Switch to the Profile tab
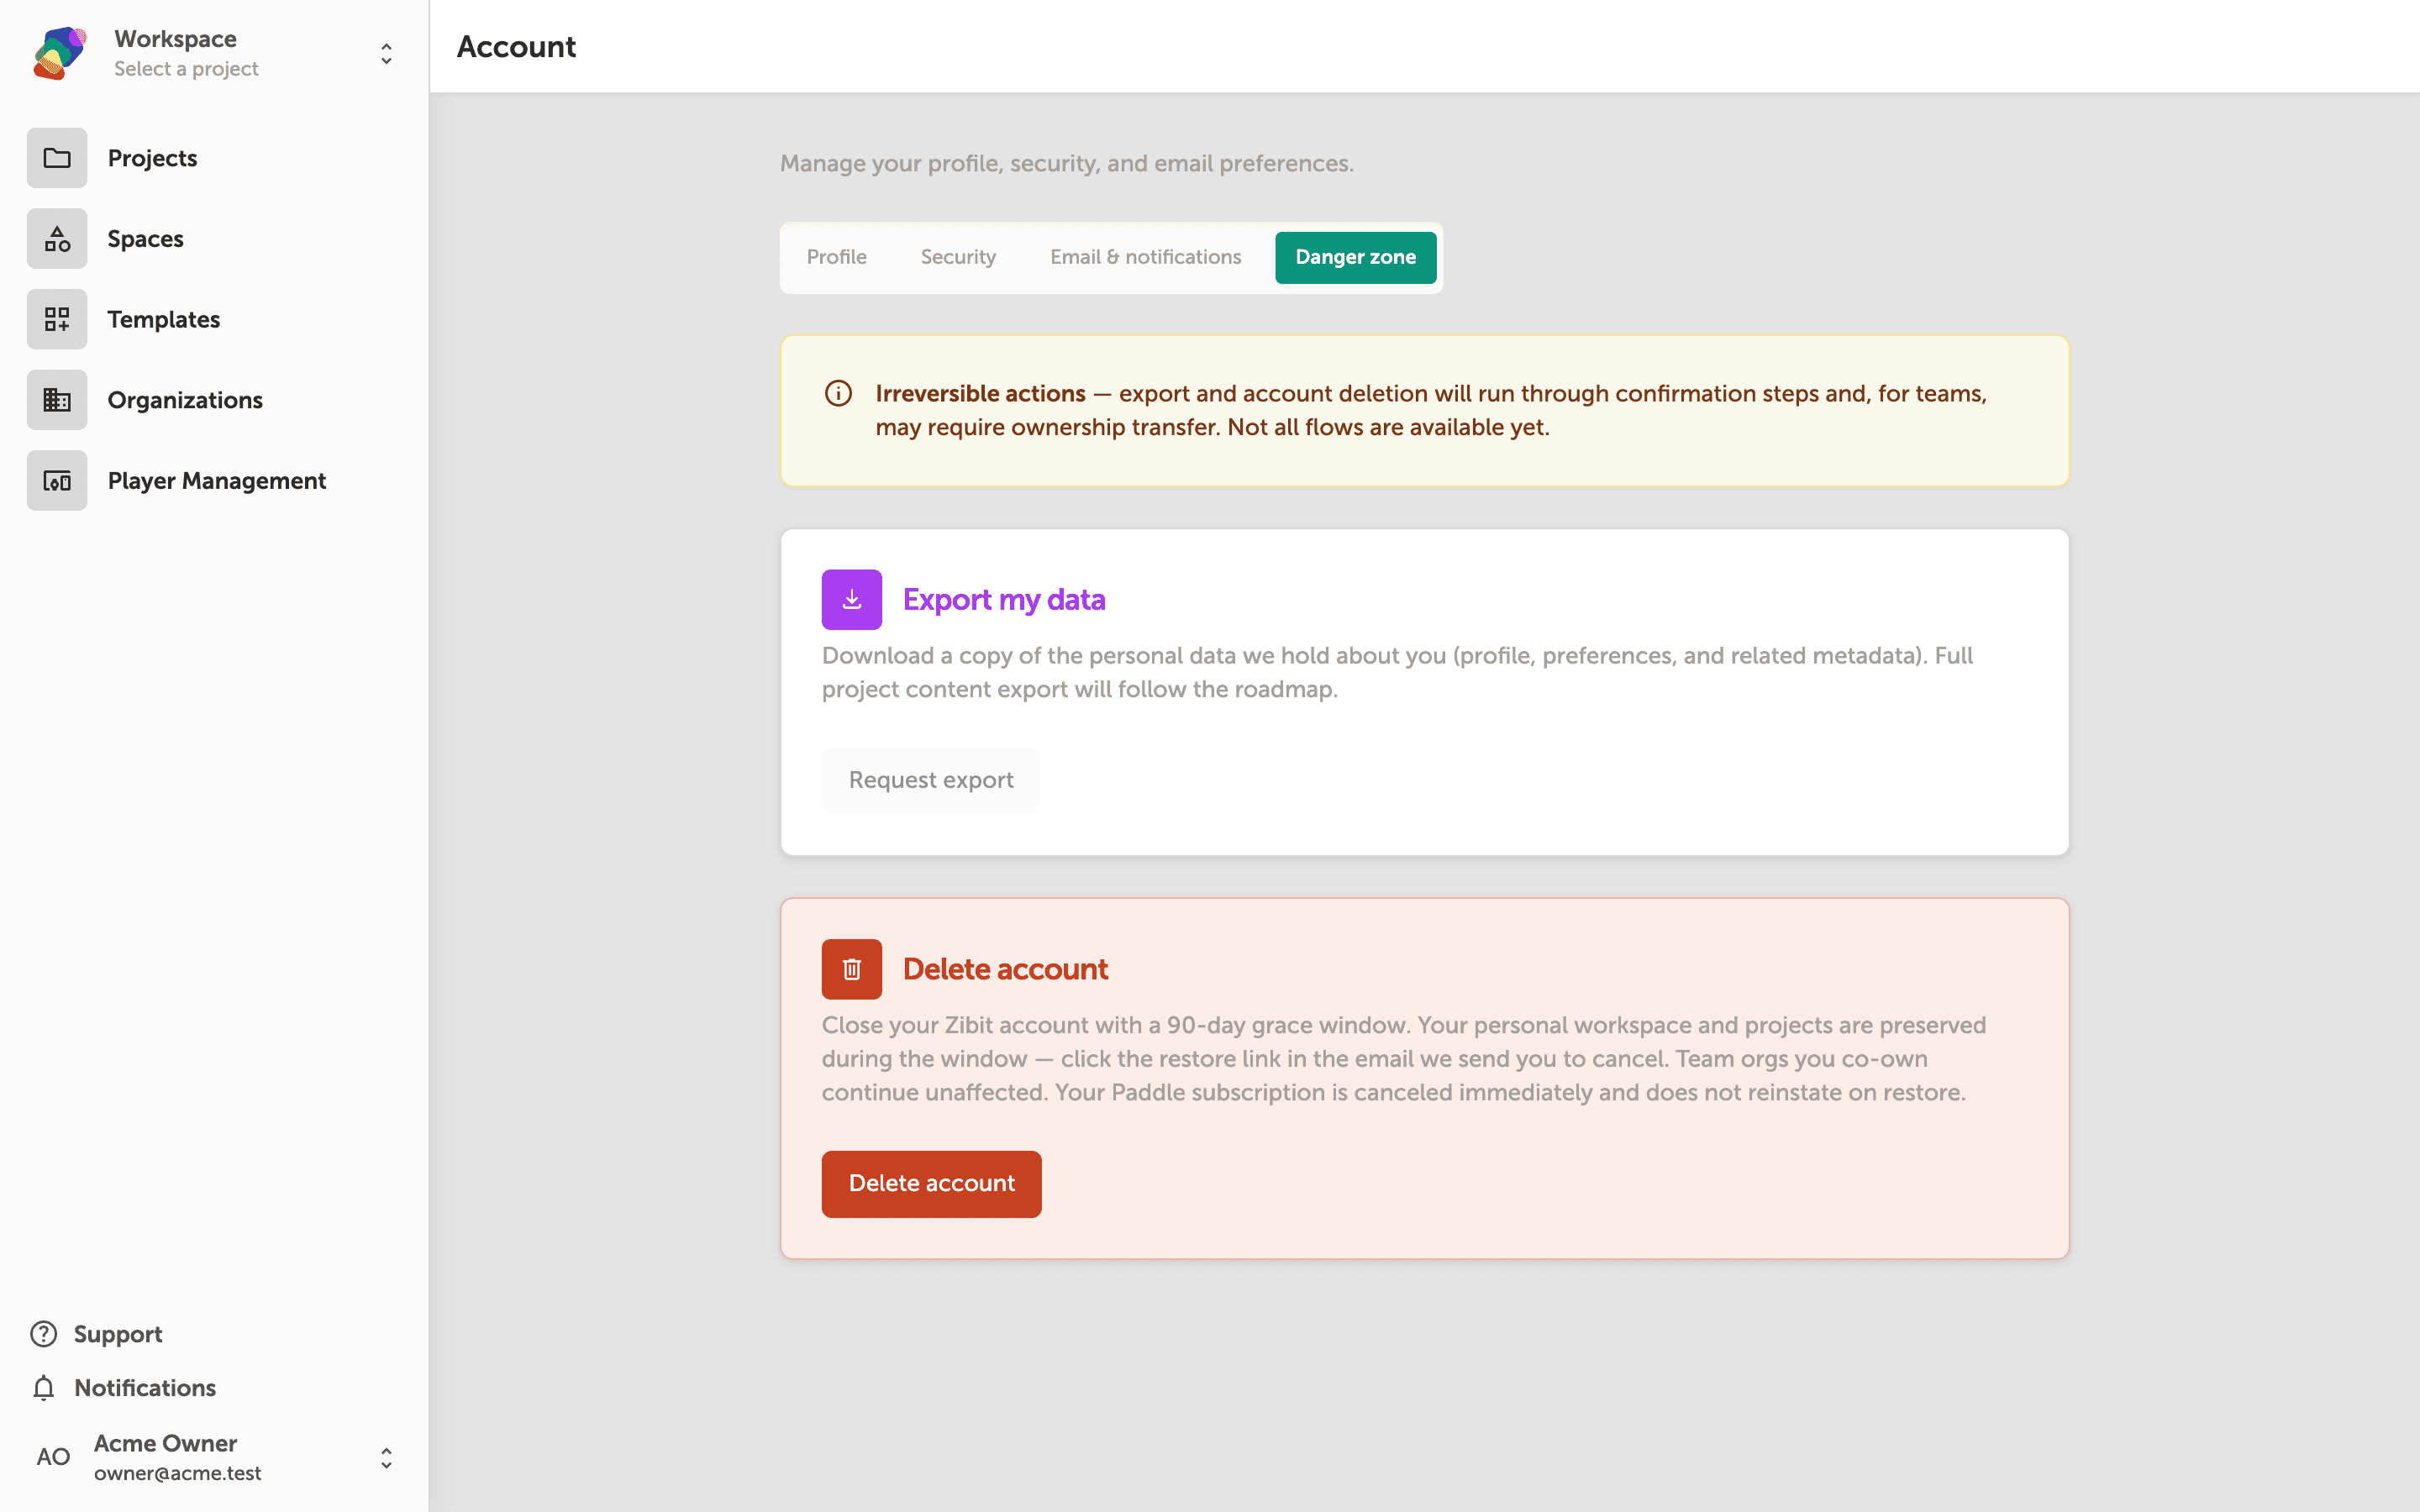 click(837, 257)
